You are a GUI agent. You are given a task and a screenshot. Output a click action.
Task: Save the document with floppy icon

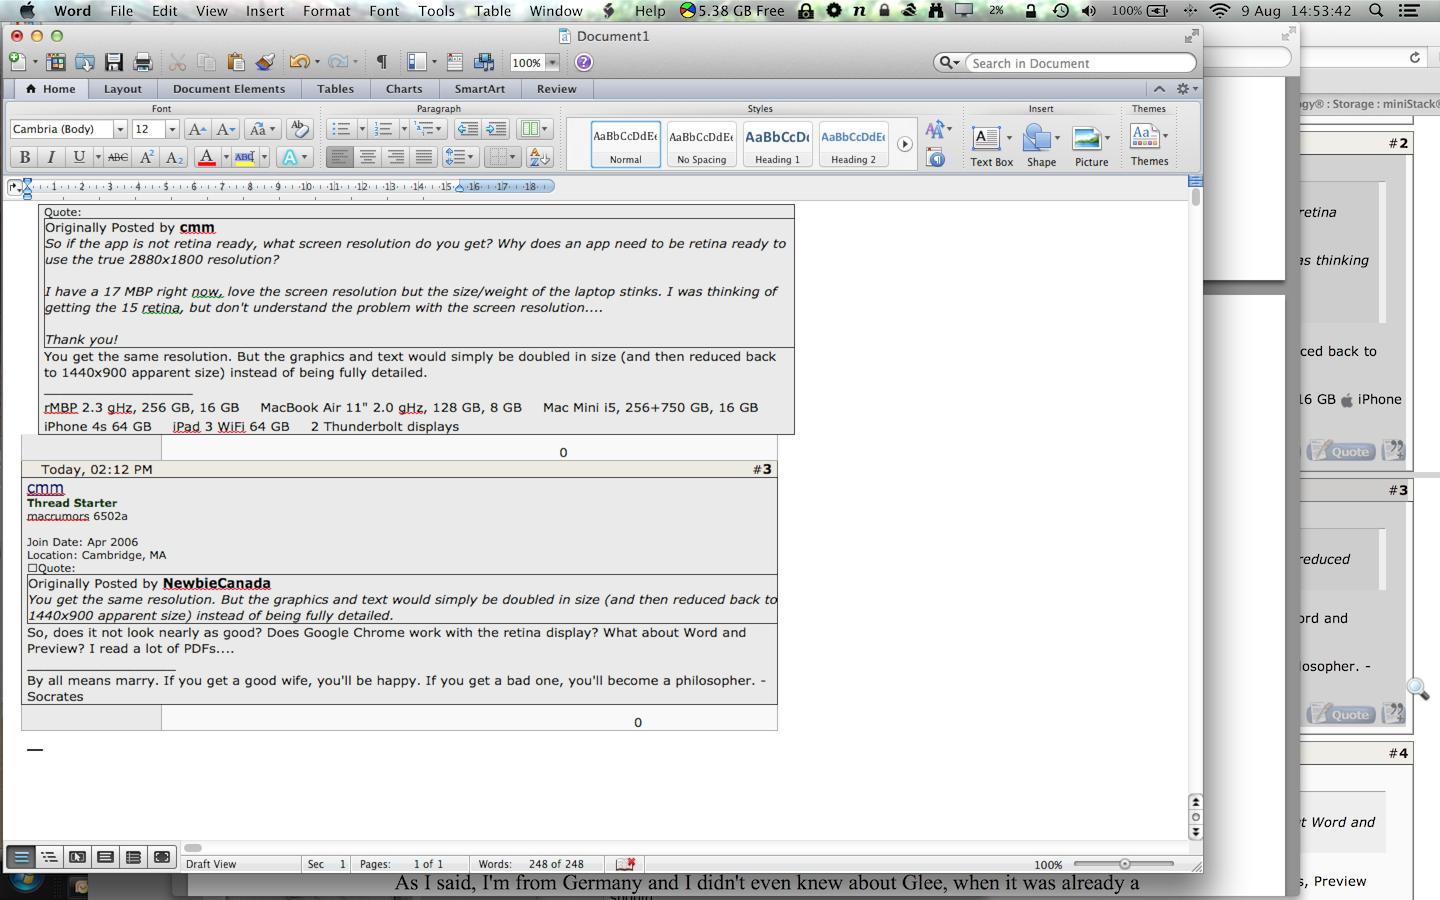click(x=114, y=62)
